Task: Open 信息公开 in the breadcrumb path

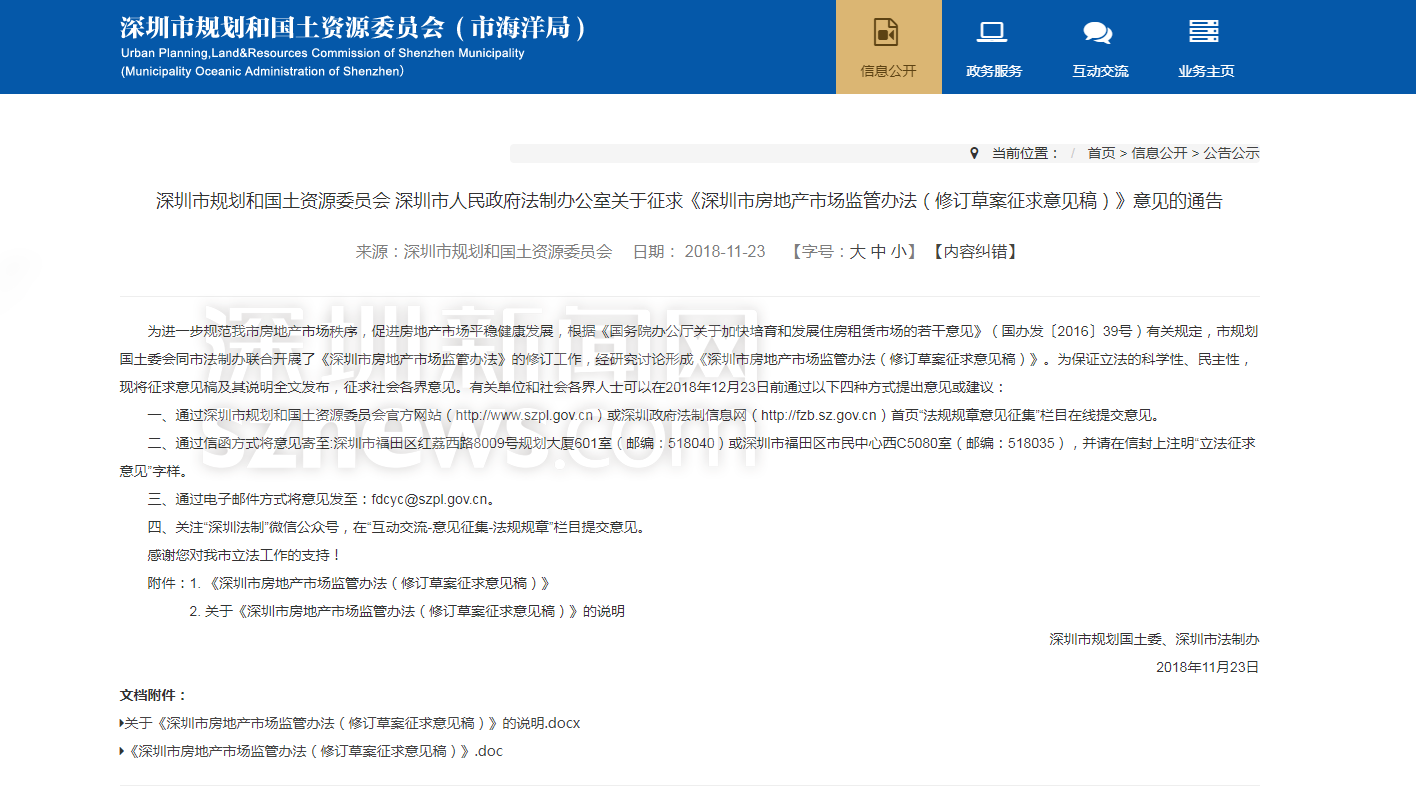Action: click(x=1159, y=153)
